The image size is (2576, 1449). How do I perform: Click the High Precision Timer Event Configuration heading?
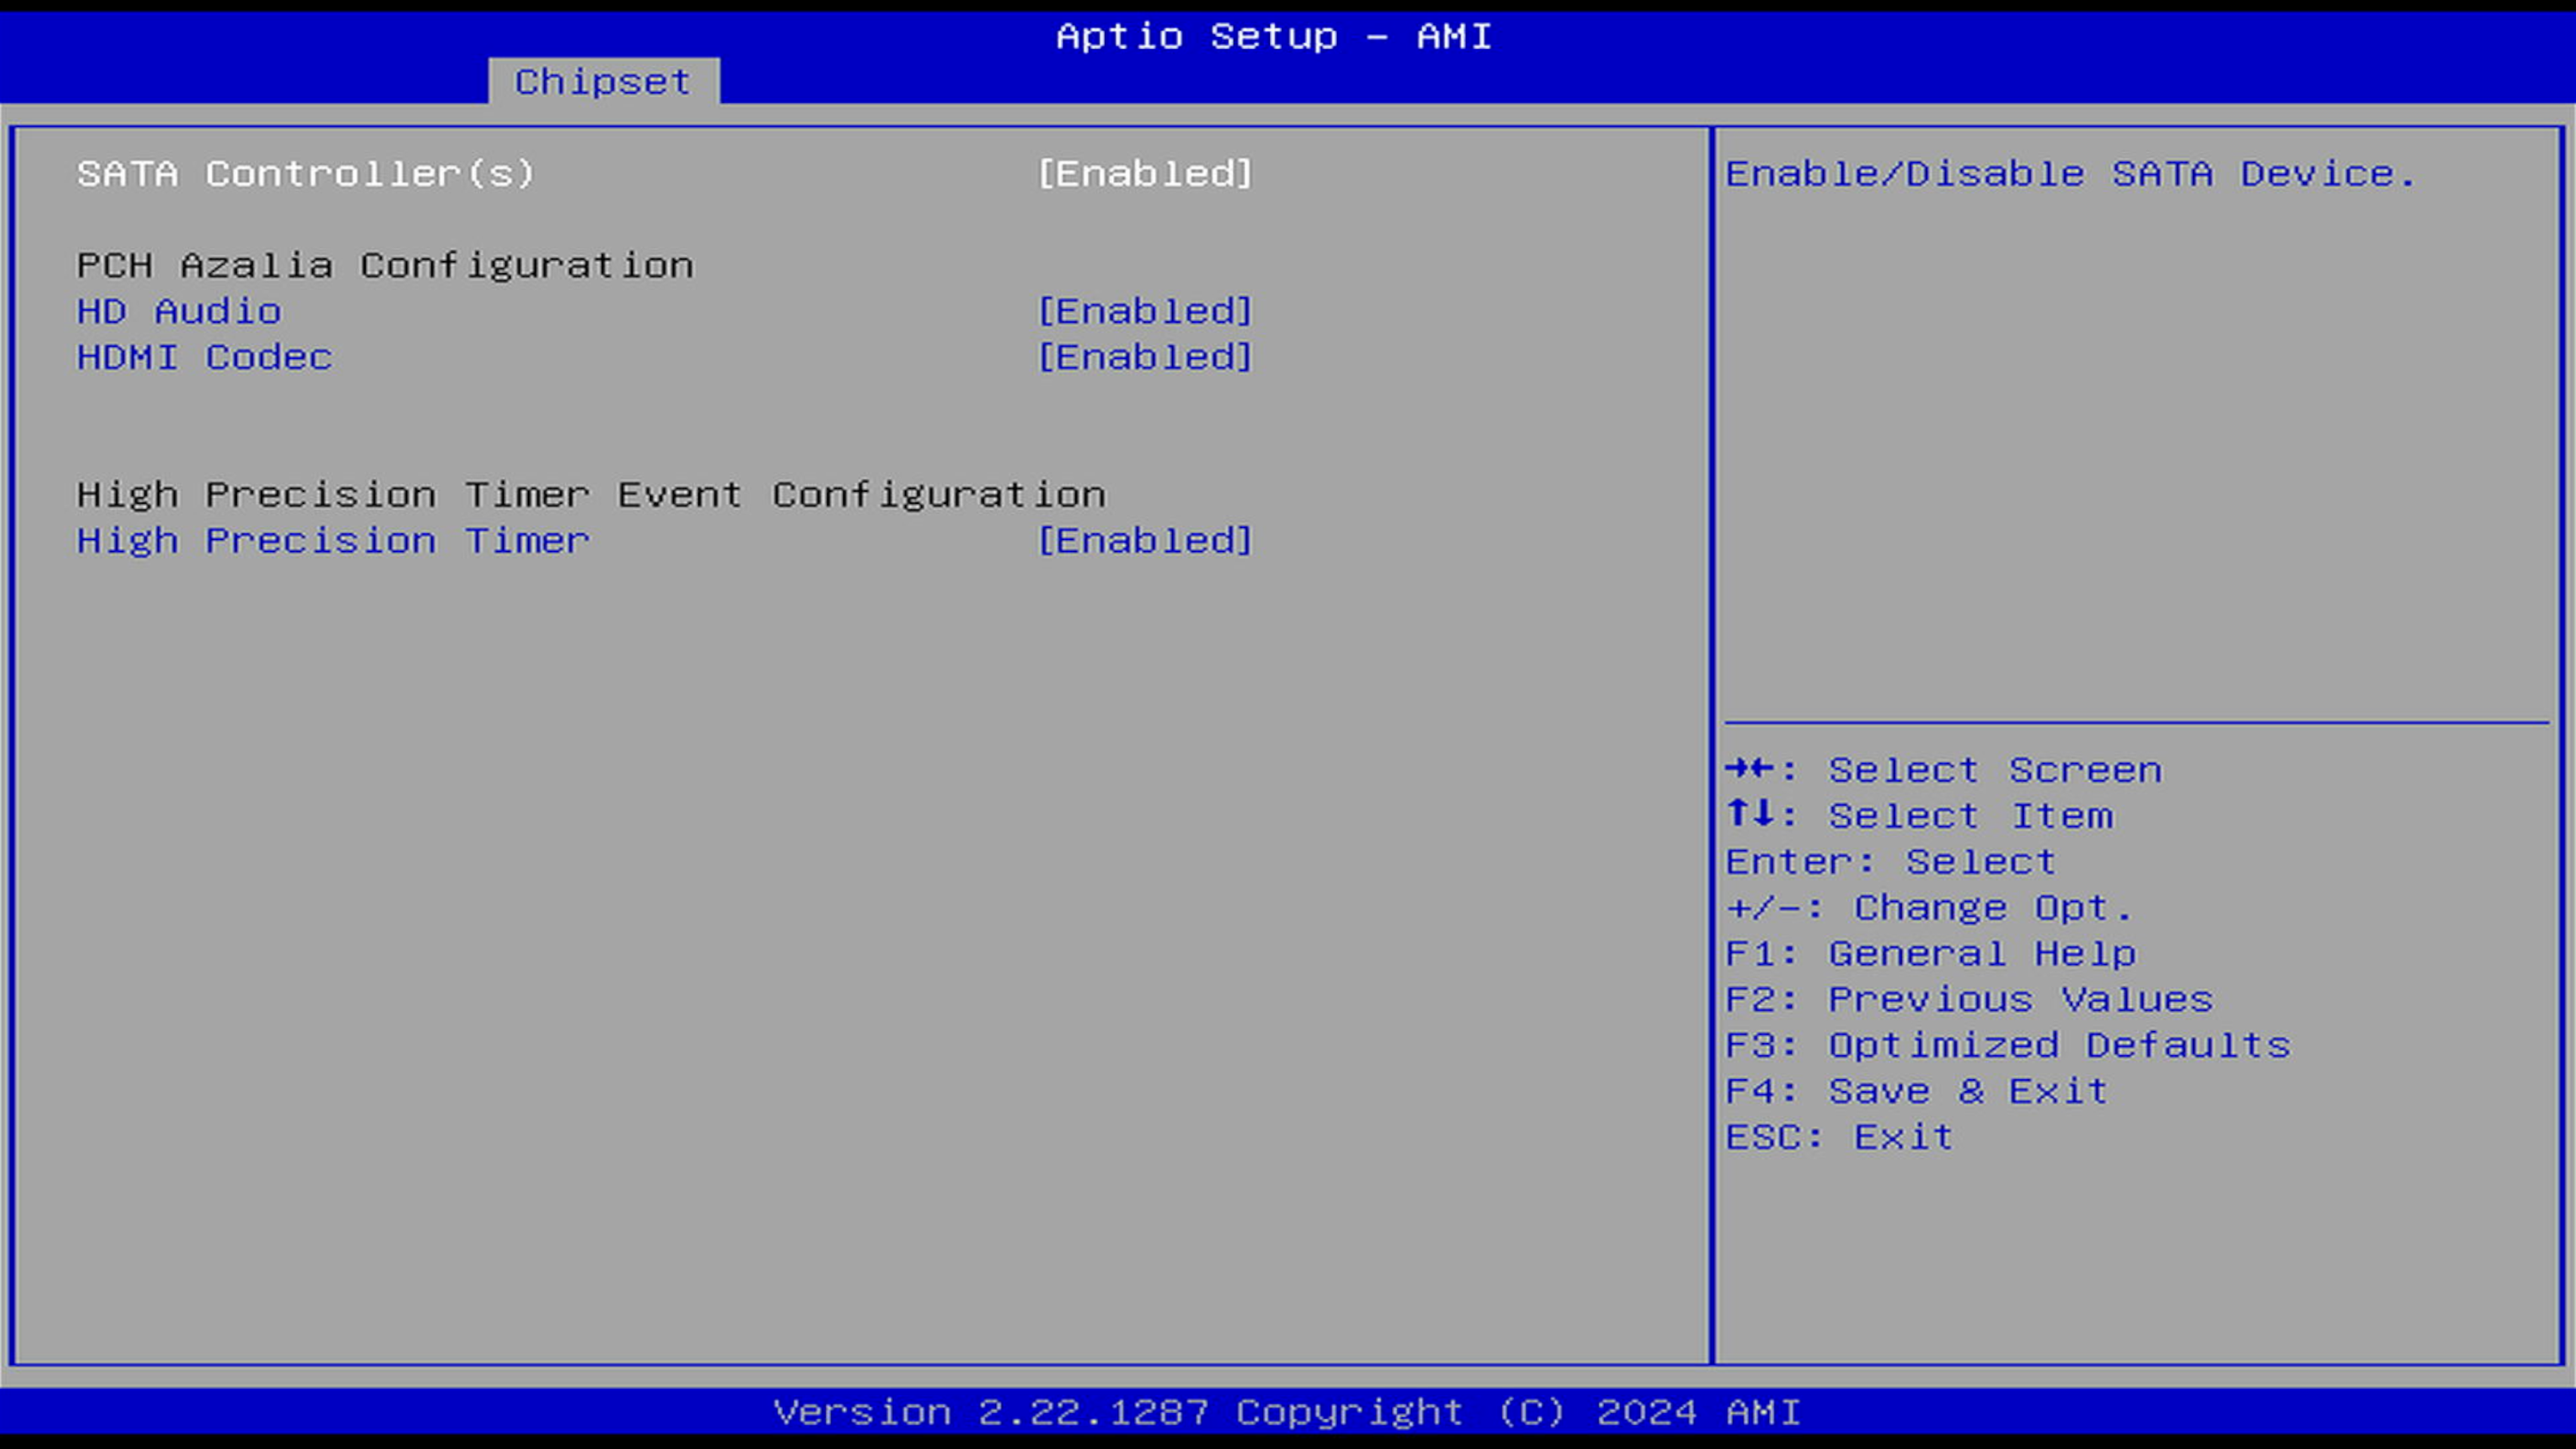pyautogui.click(x=591, y=495)
